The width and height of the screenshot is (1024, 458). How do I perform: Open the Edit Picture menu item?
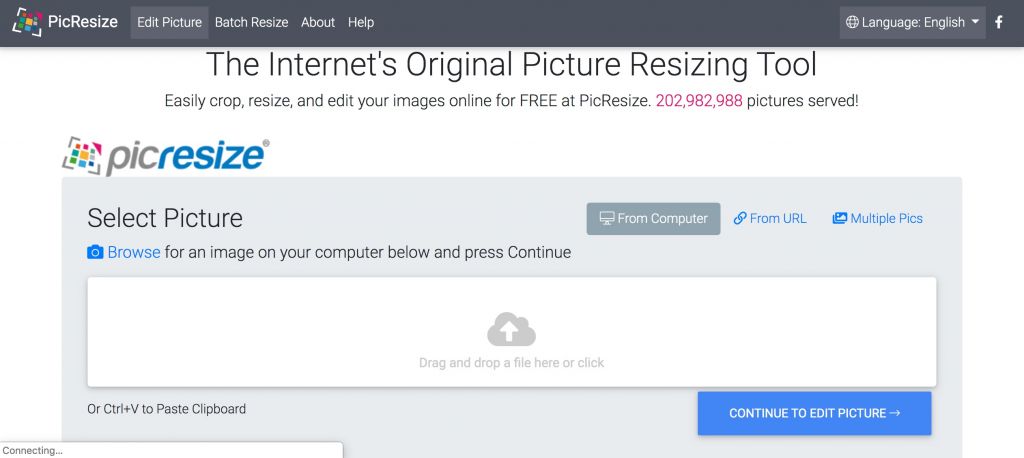tap(169, 22)
